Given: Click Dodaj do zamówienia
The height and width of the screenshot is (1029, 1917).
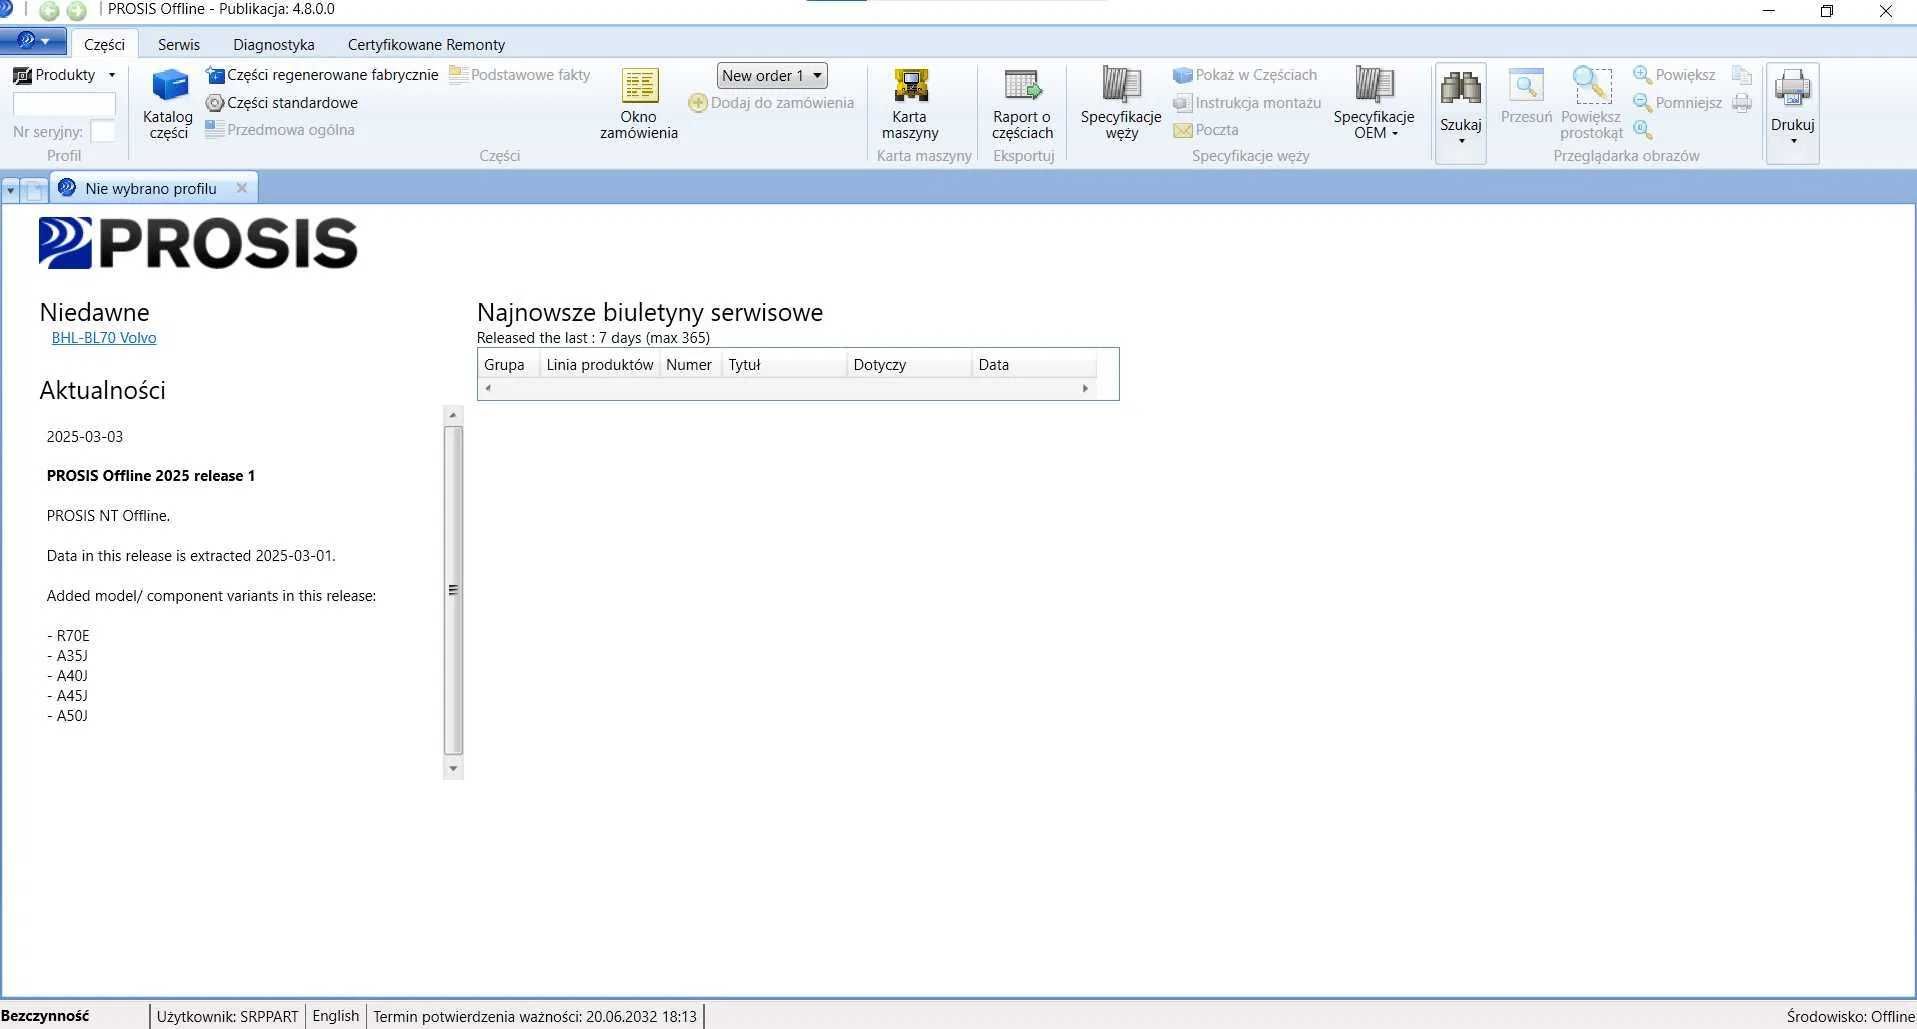Looking at the screenshot, I should point(771,103).
